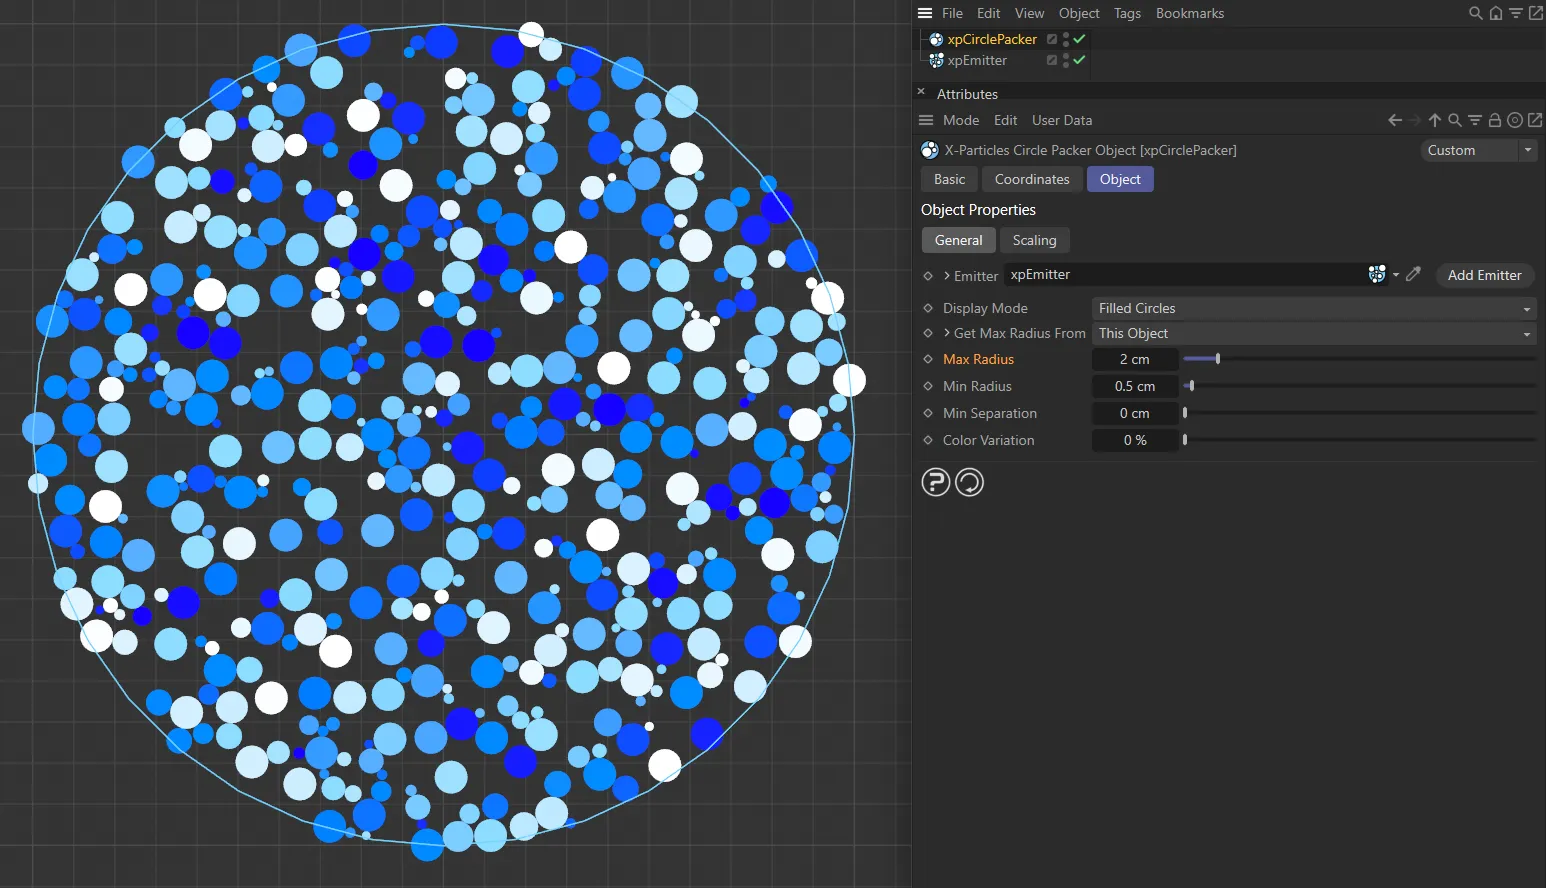1546x888 pixels.
Task: Click the orange Max Radius parameter label
Action: tap(978, 359)
